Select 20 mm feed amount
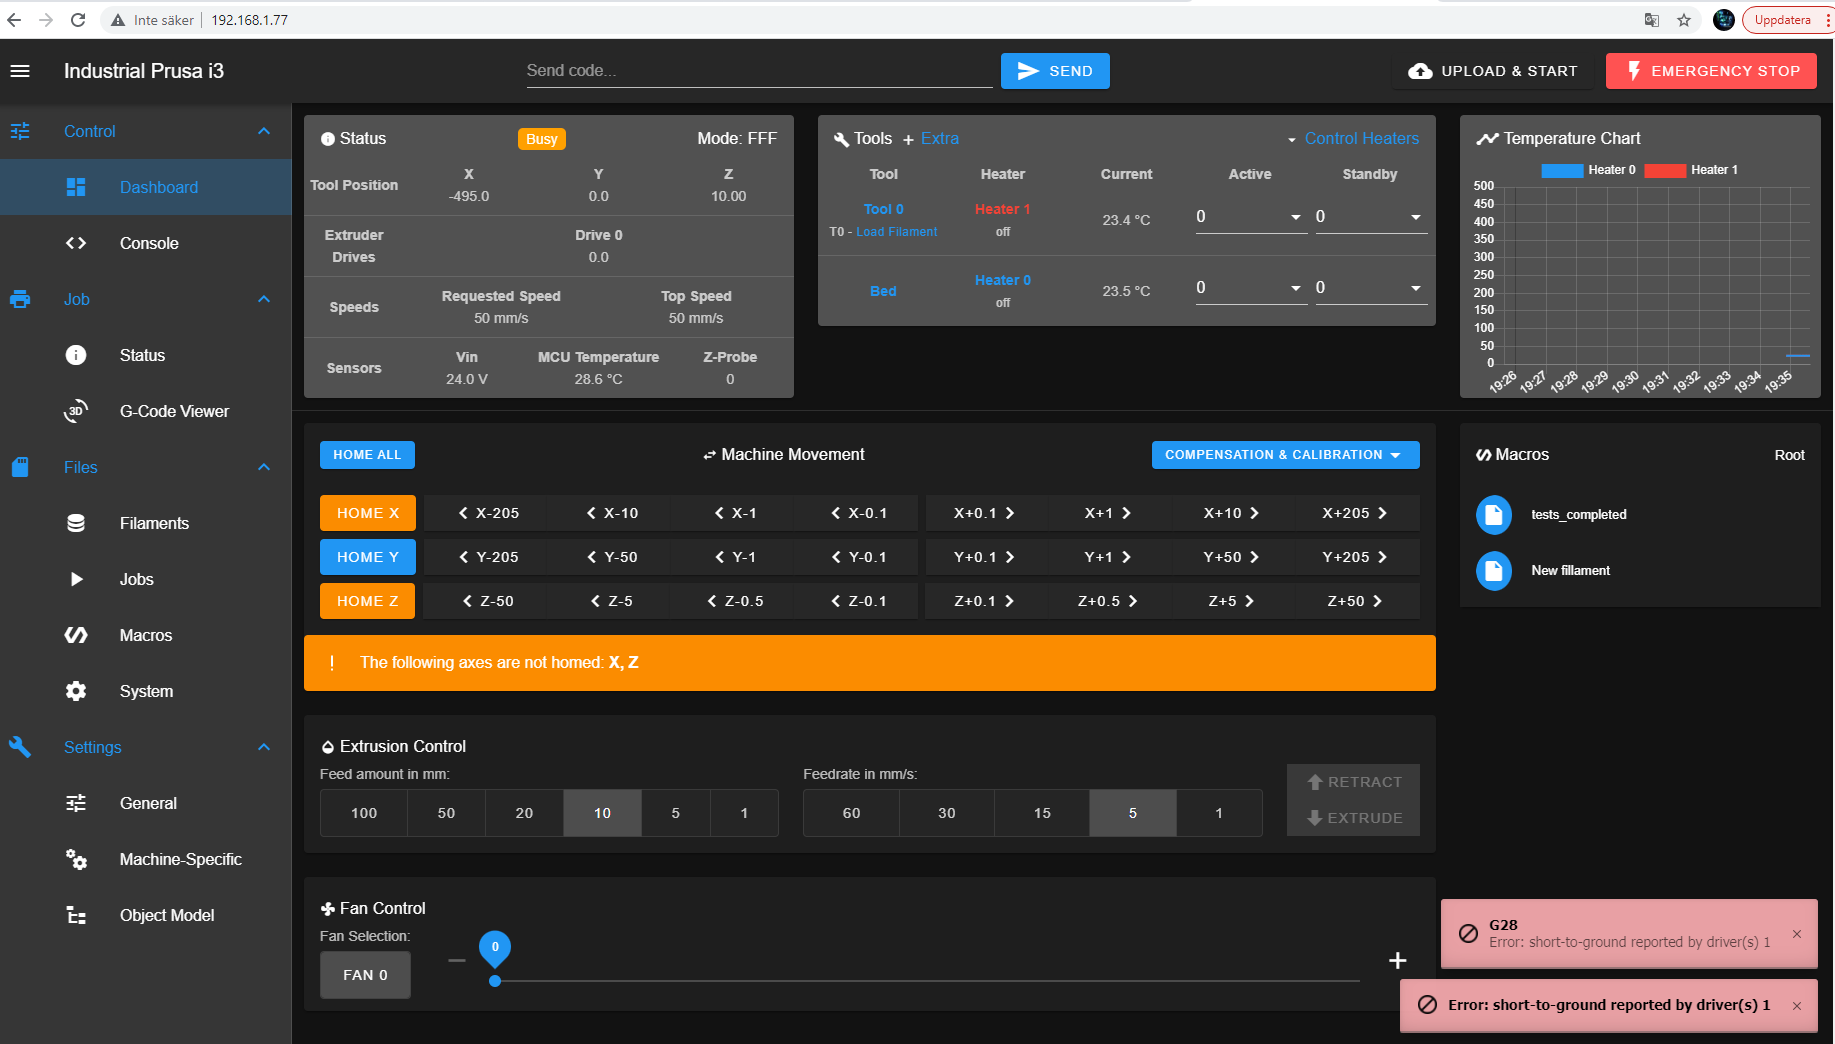 pyautogui.click(x=524, y=813)
